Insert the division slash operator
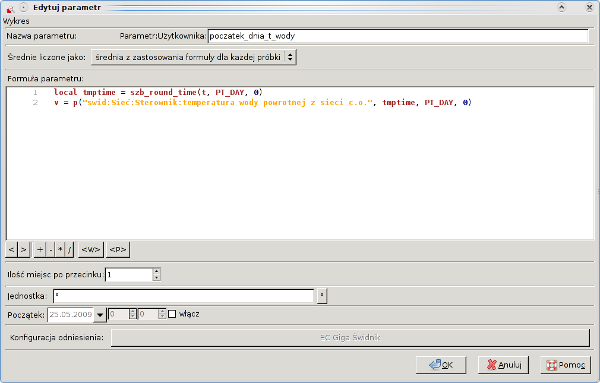Viewport: 600px width, 383px height. click(x=69, y=249)
